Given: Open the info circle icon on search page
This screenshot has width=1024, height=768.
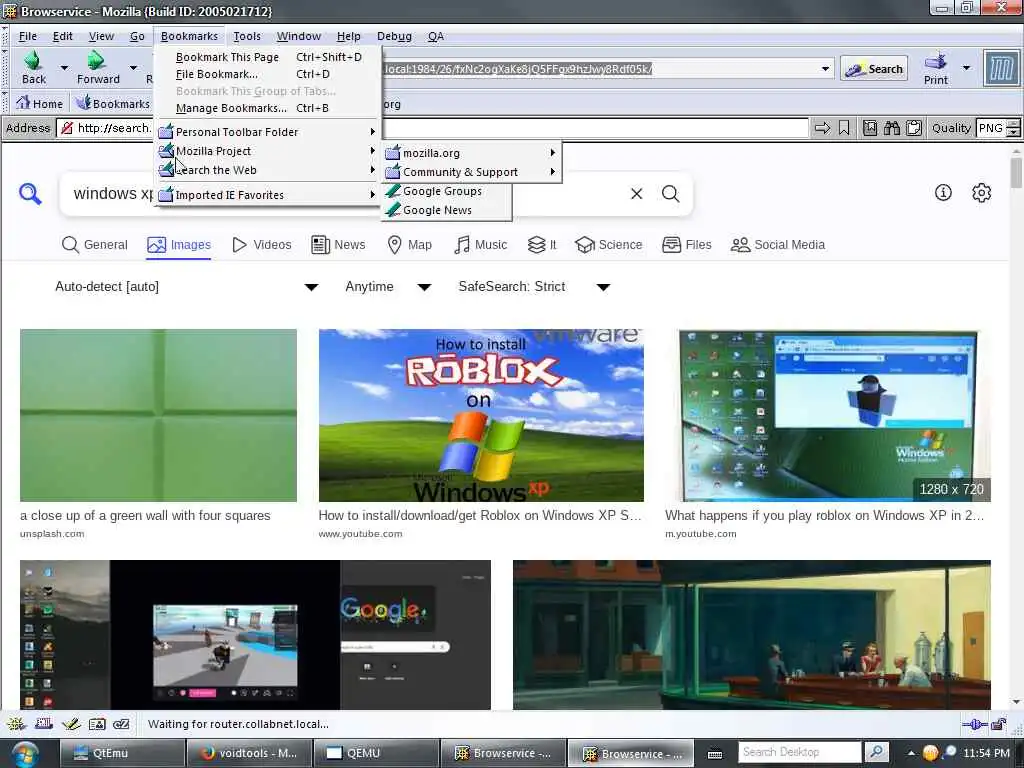Looking at the screenshot, I should click(943, 192).
